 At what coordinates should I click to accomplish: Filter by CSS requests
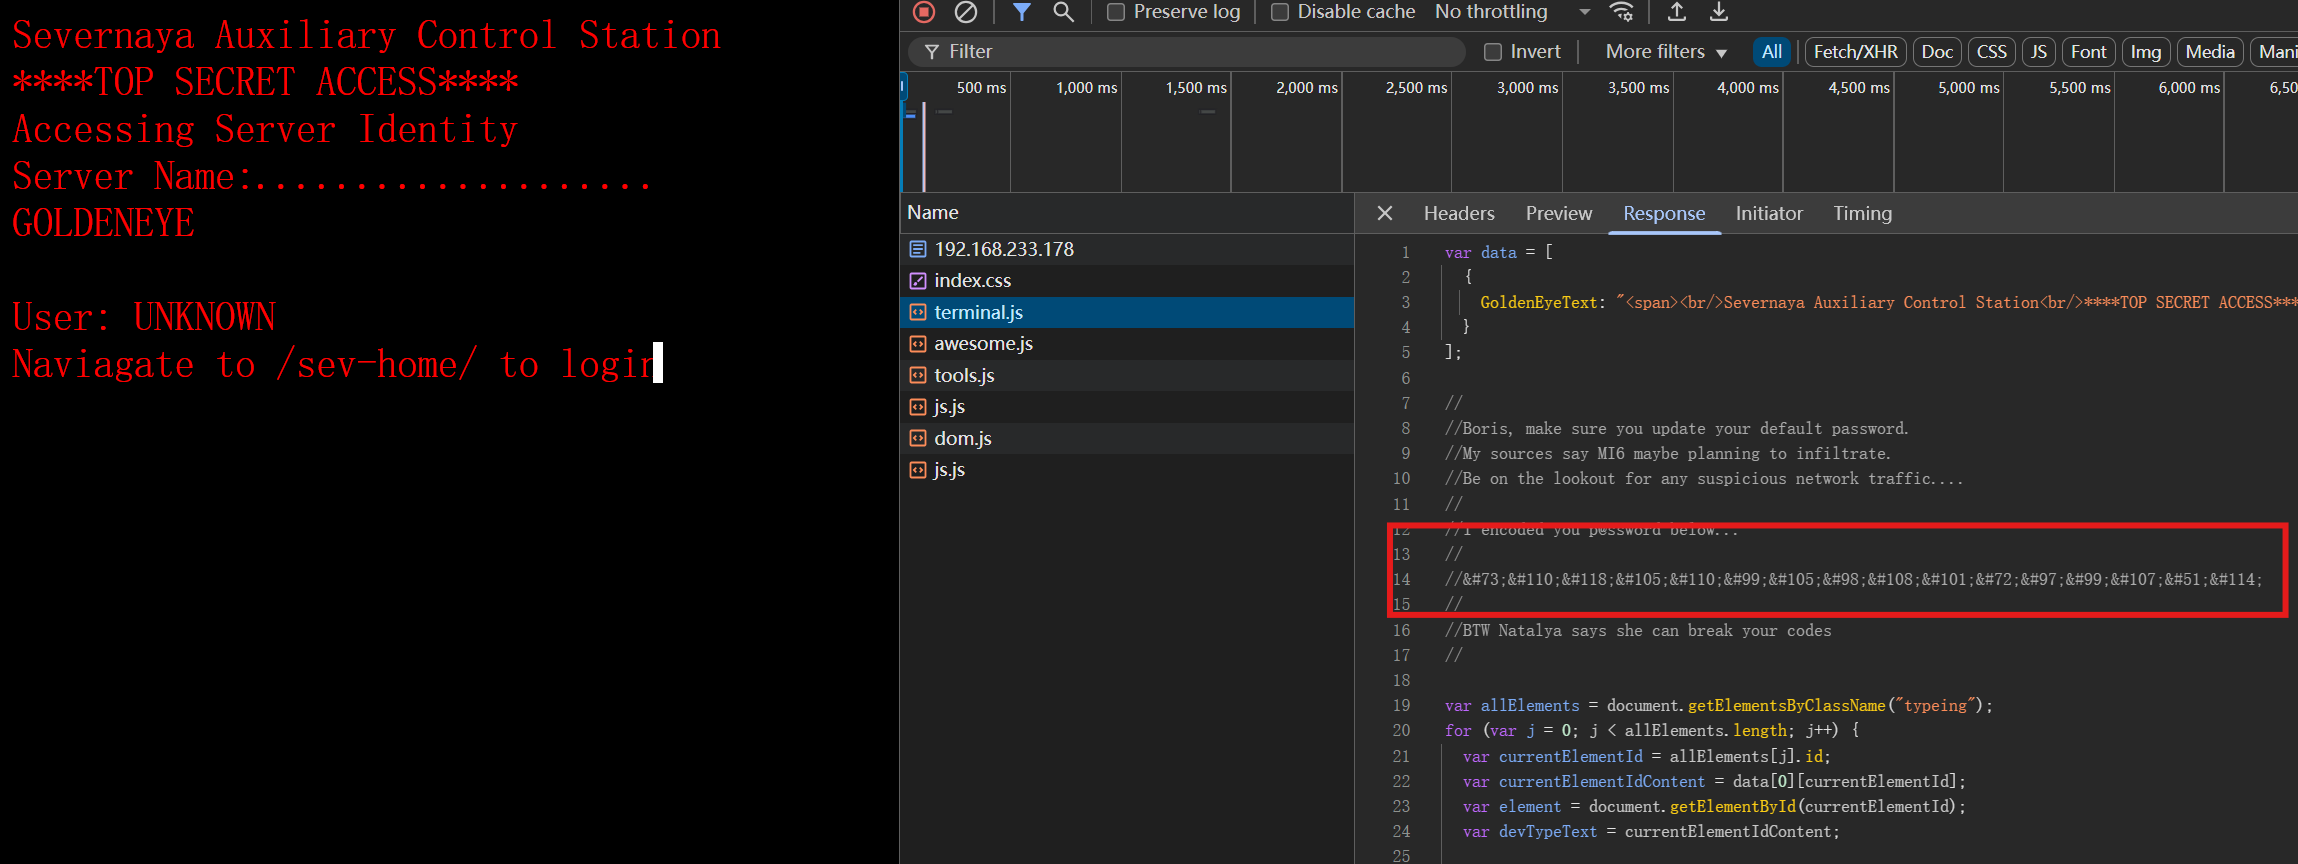click(1992, 52)
